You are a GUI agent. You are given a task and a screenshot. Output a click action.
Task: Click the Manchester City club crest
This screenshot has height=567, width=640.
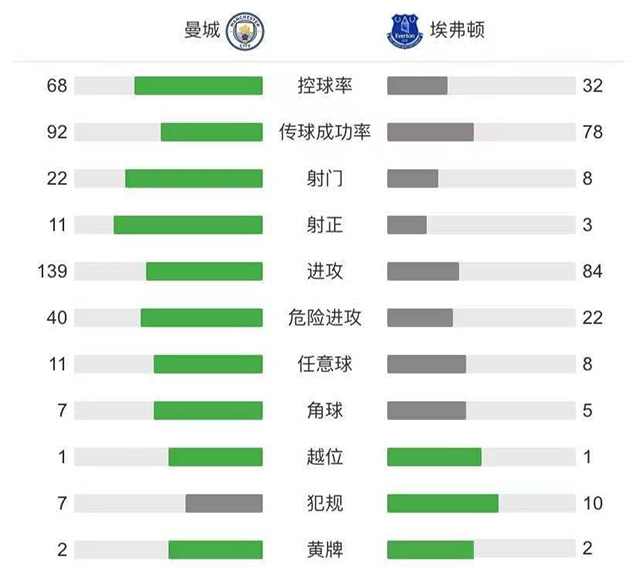241,30
